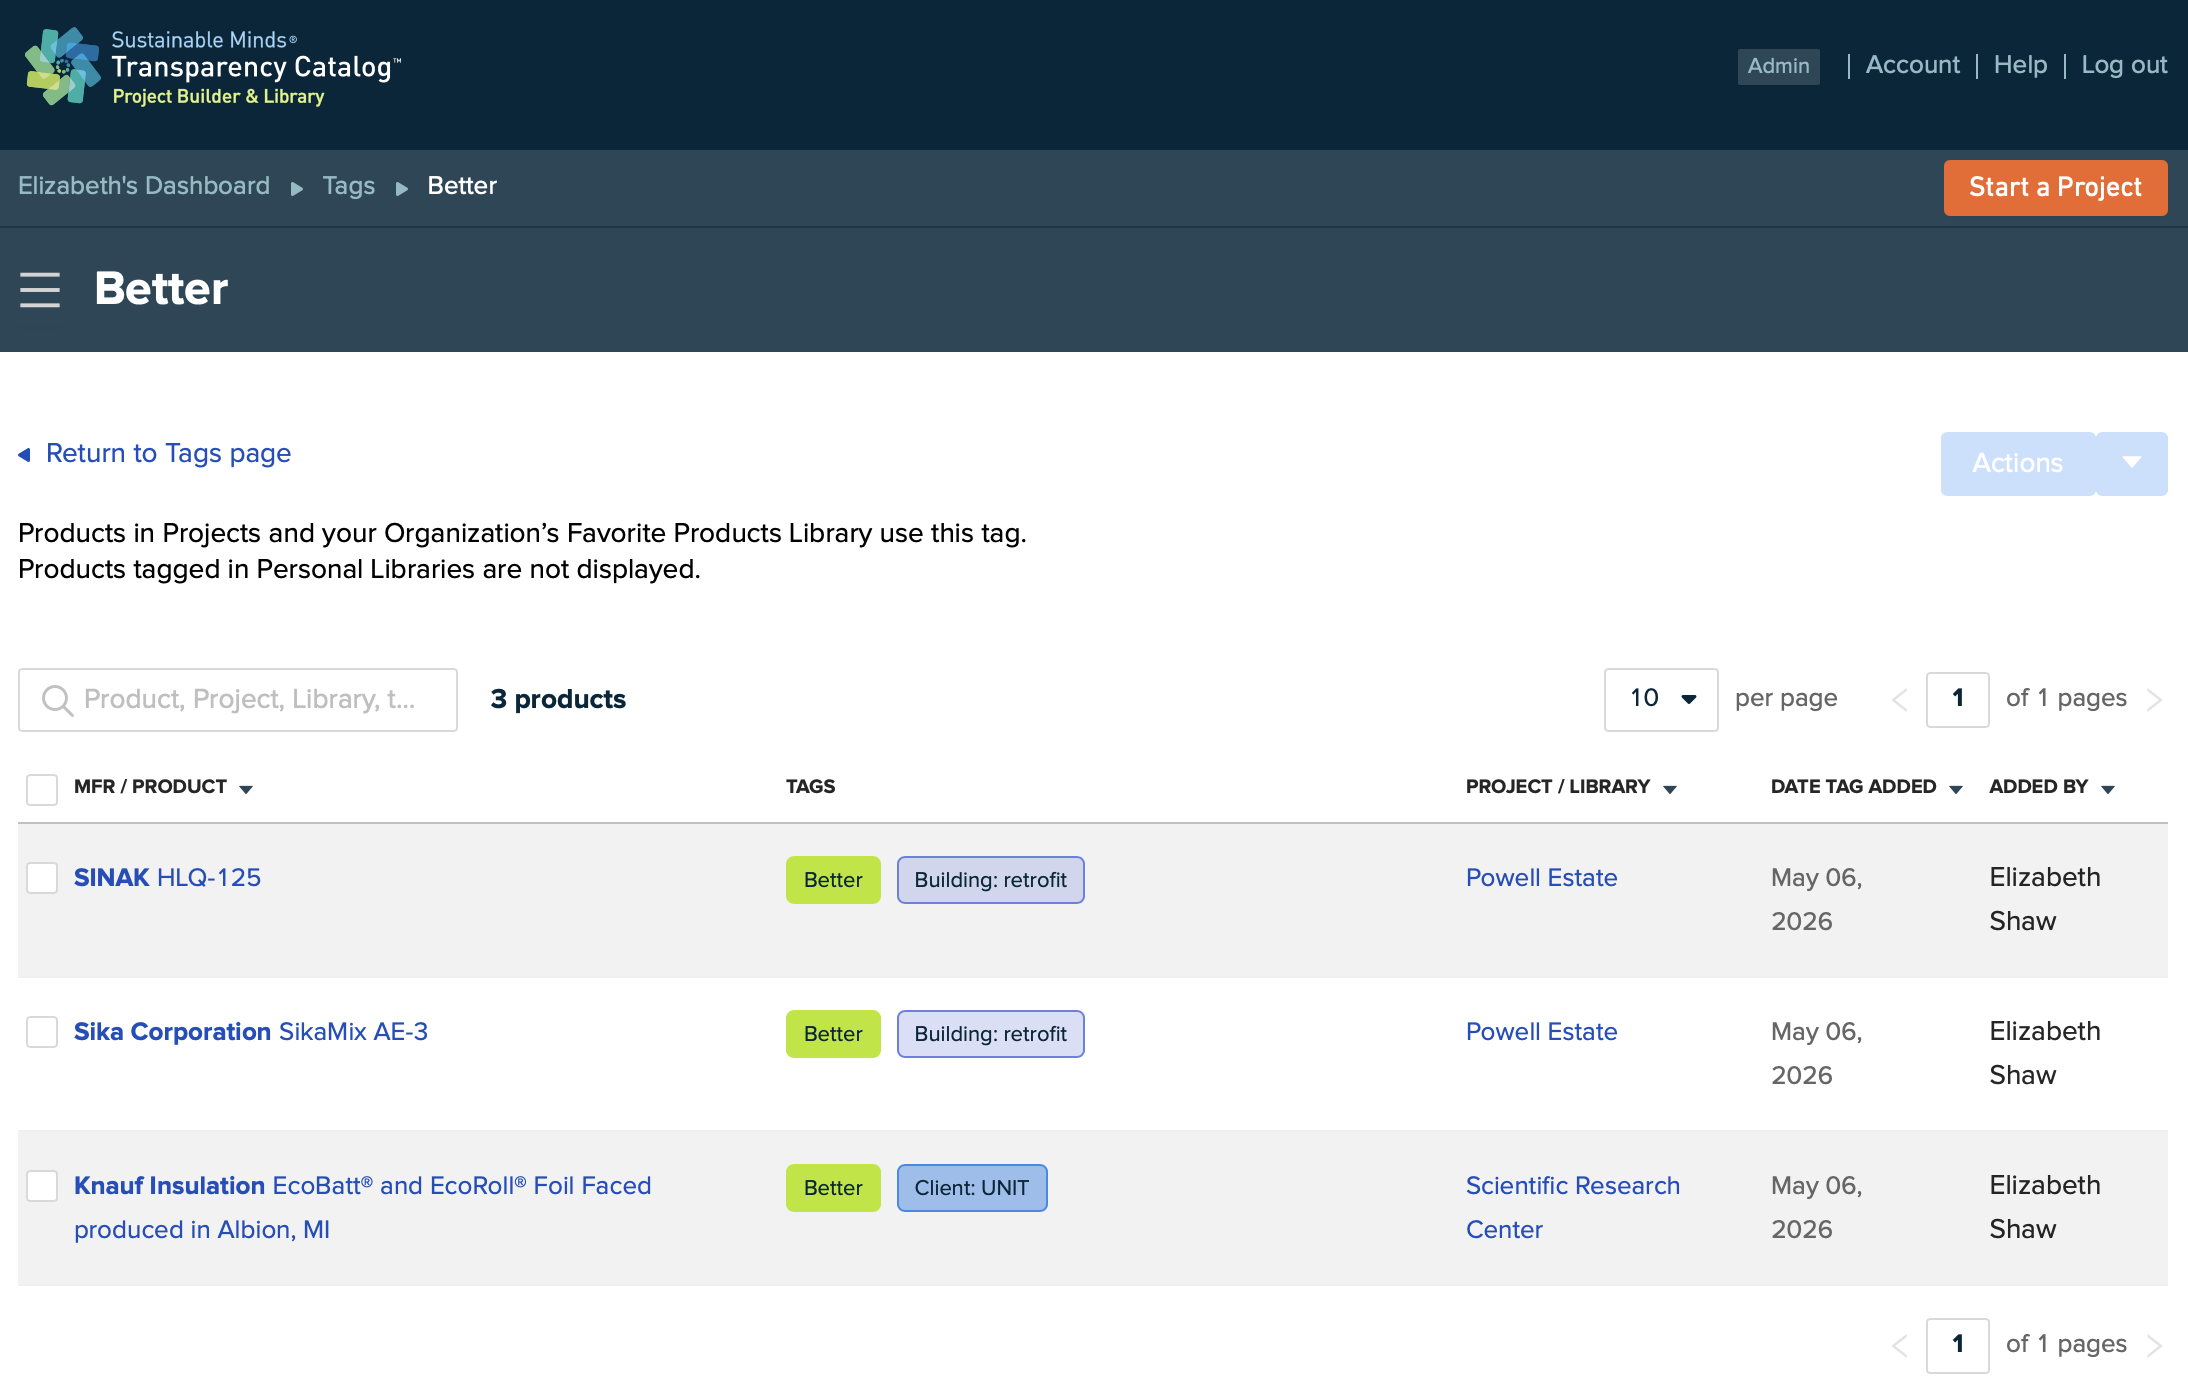Click the Admin badge in header

coord(1778,66)
